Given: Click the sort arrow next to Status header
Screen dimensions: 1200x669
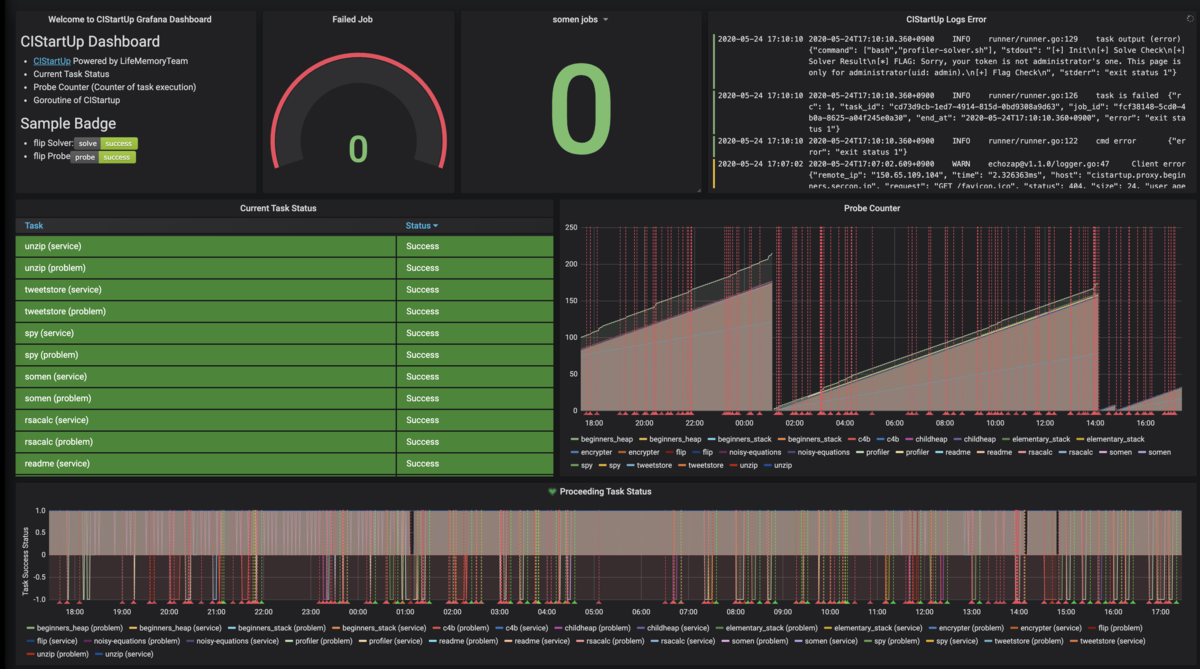Looking at the screenshot, I should tap(435, 226).
